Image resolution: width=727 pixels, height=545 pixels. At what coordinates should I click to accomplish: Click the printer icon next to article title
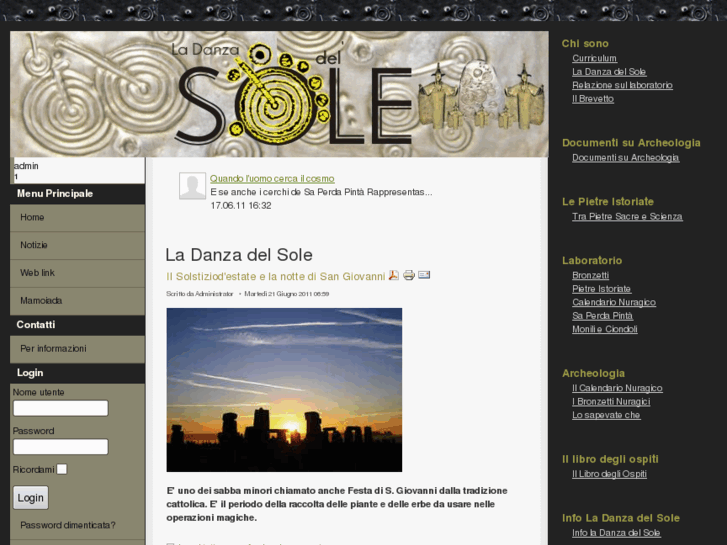tap(408, 276)
